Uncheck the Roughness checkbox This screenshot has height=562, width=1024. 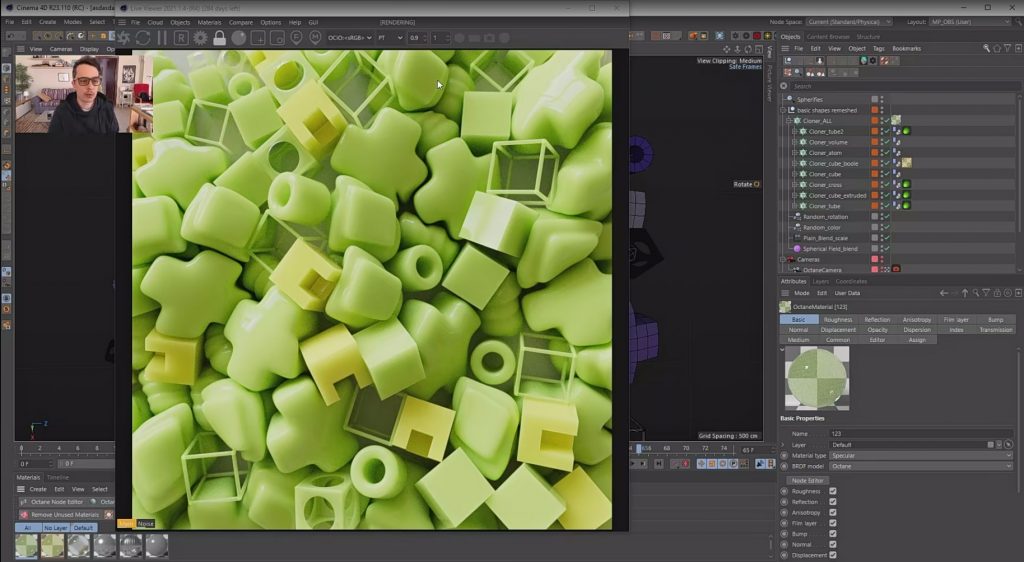pos(833,491)
